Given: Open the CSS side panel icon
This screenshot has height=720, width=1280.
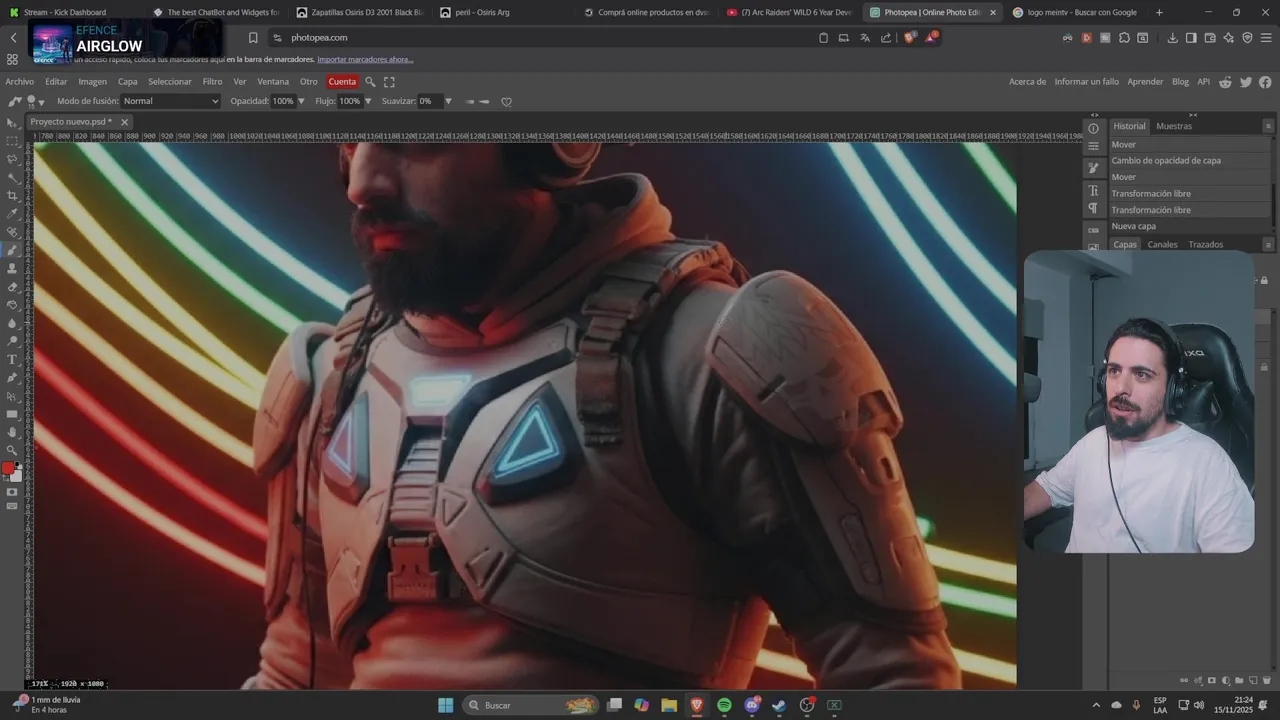Looking at the screenshot, I should (x=1093, y=230).
